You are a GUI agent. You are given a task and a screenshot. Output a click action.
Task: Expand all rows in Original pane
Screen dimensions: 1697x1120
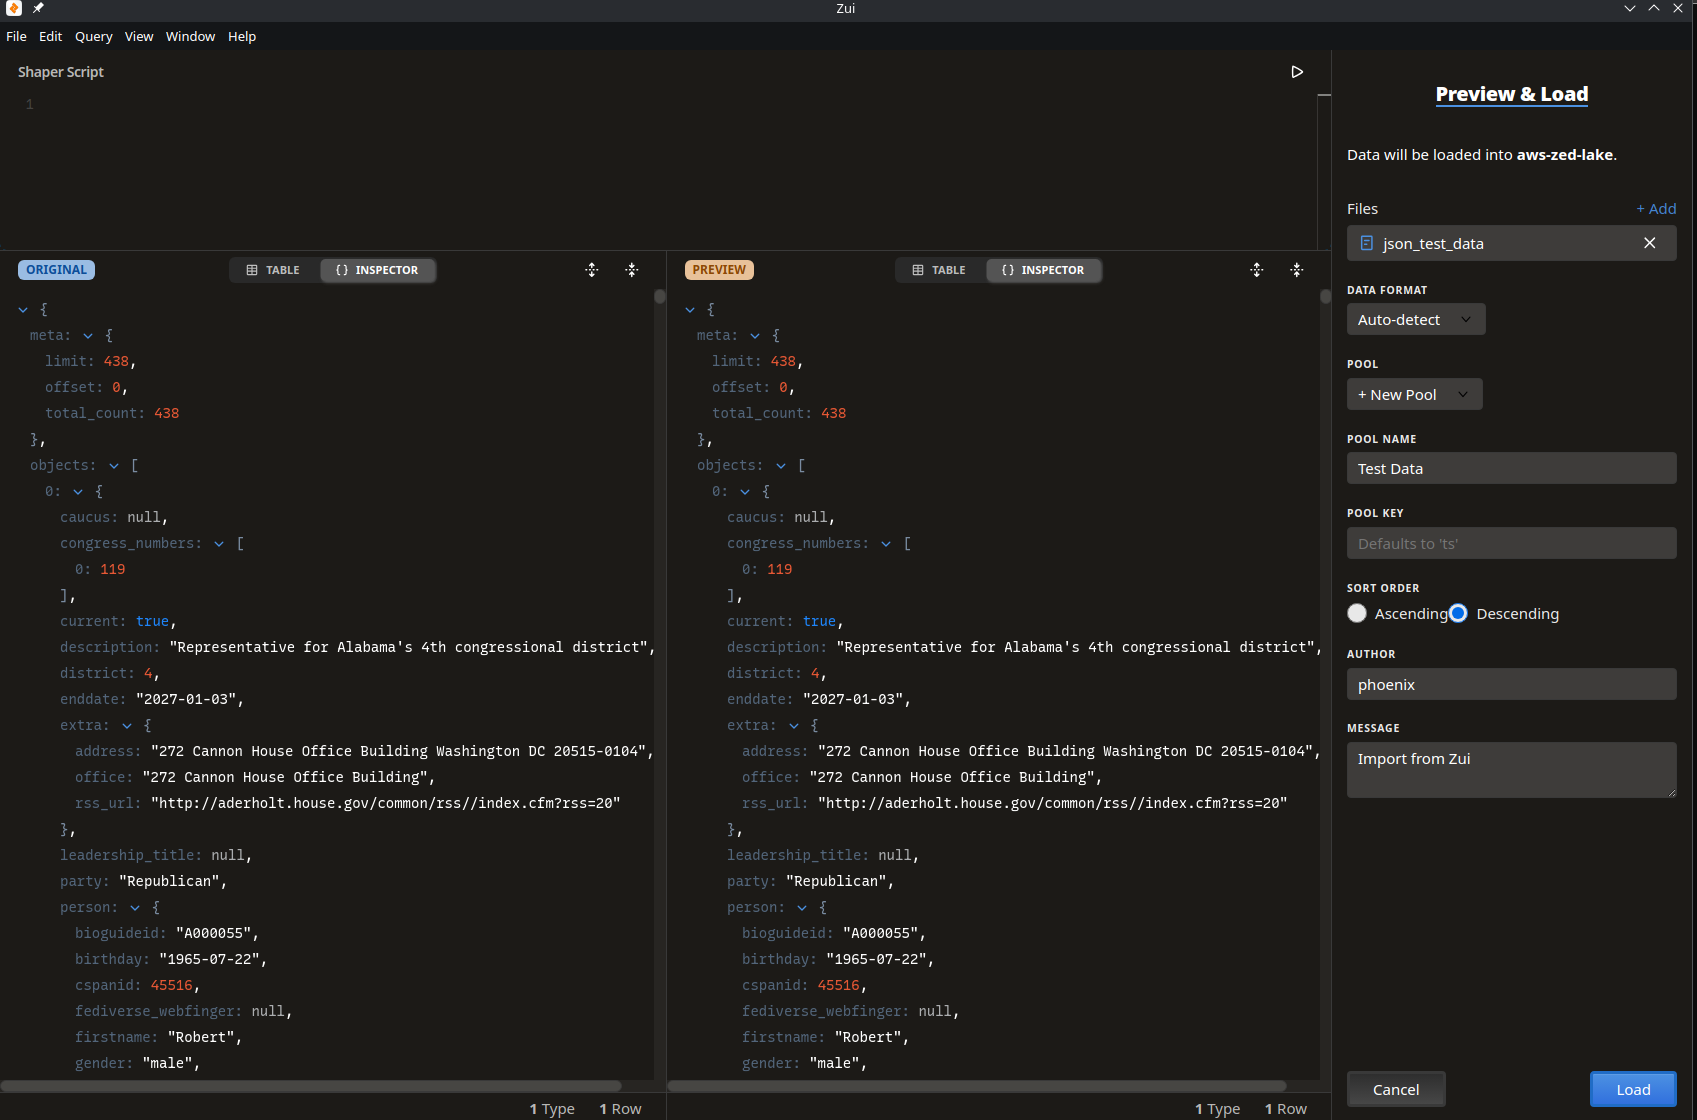coord(592,270)
